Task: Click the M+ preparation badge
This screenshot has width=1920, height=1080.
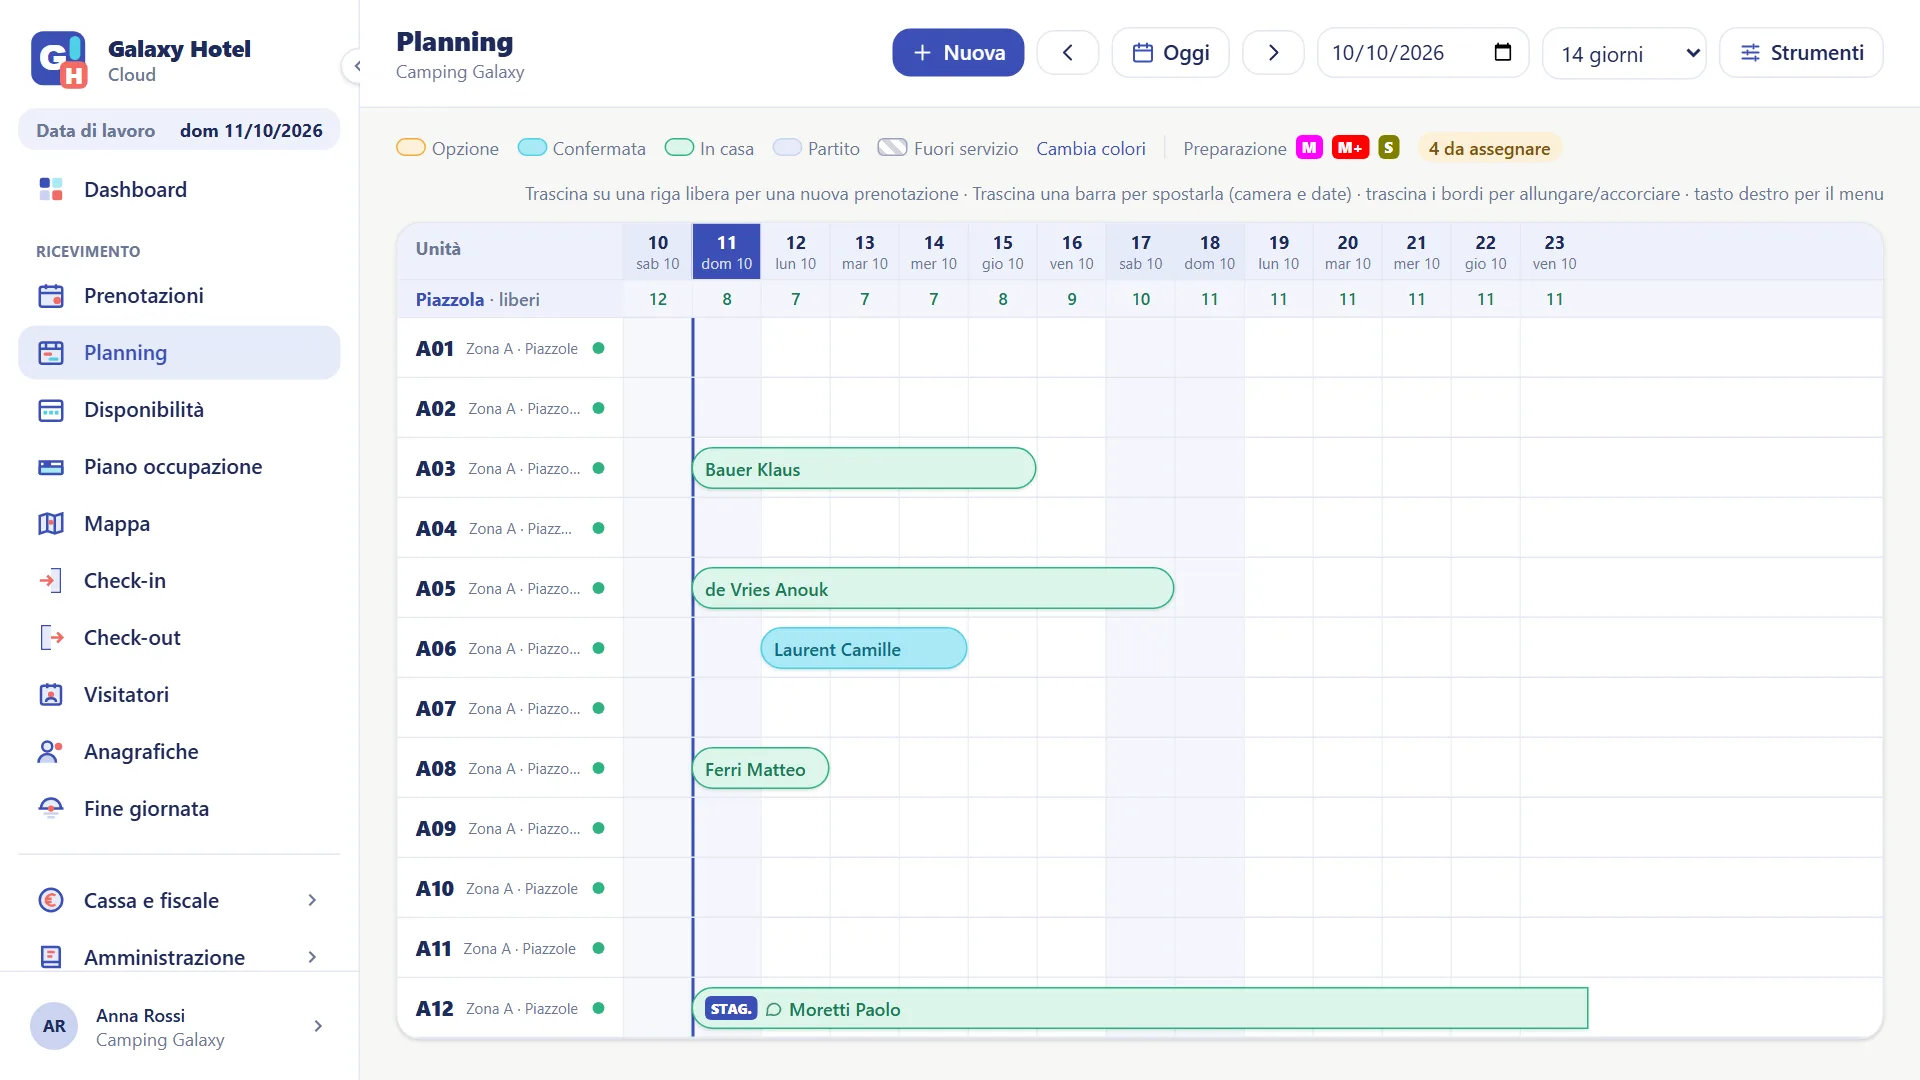Action: pos(1350,148)
